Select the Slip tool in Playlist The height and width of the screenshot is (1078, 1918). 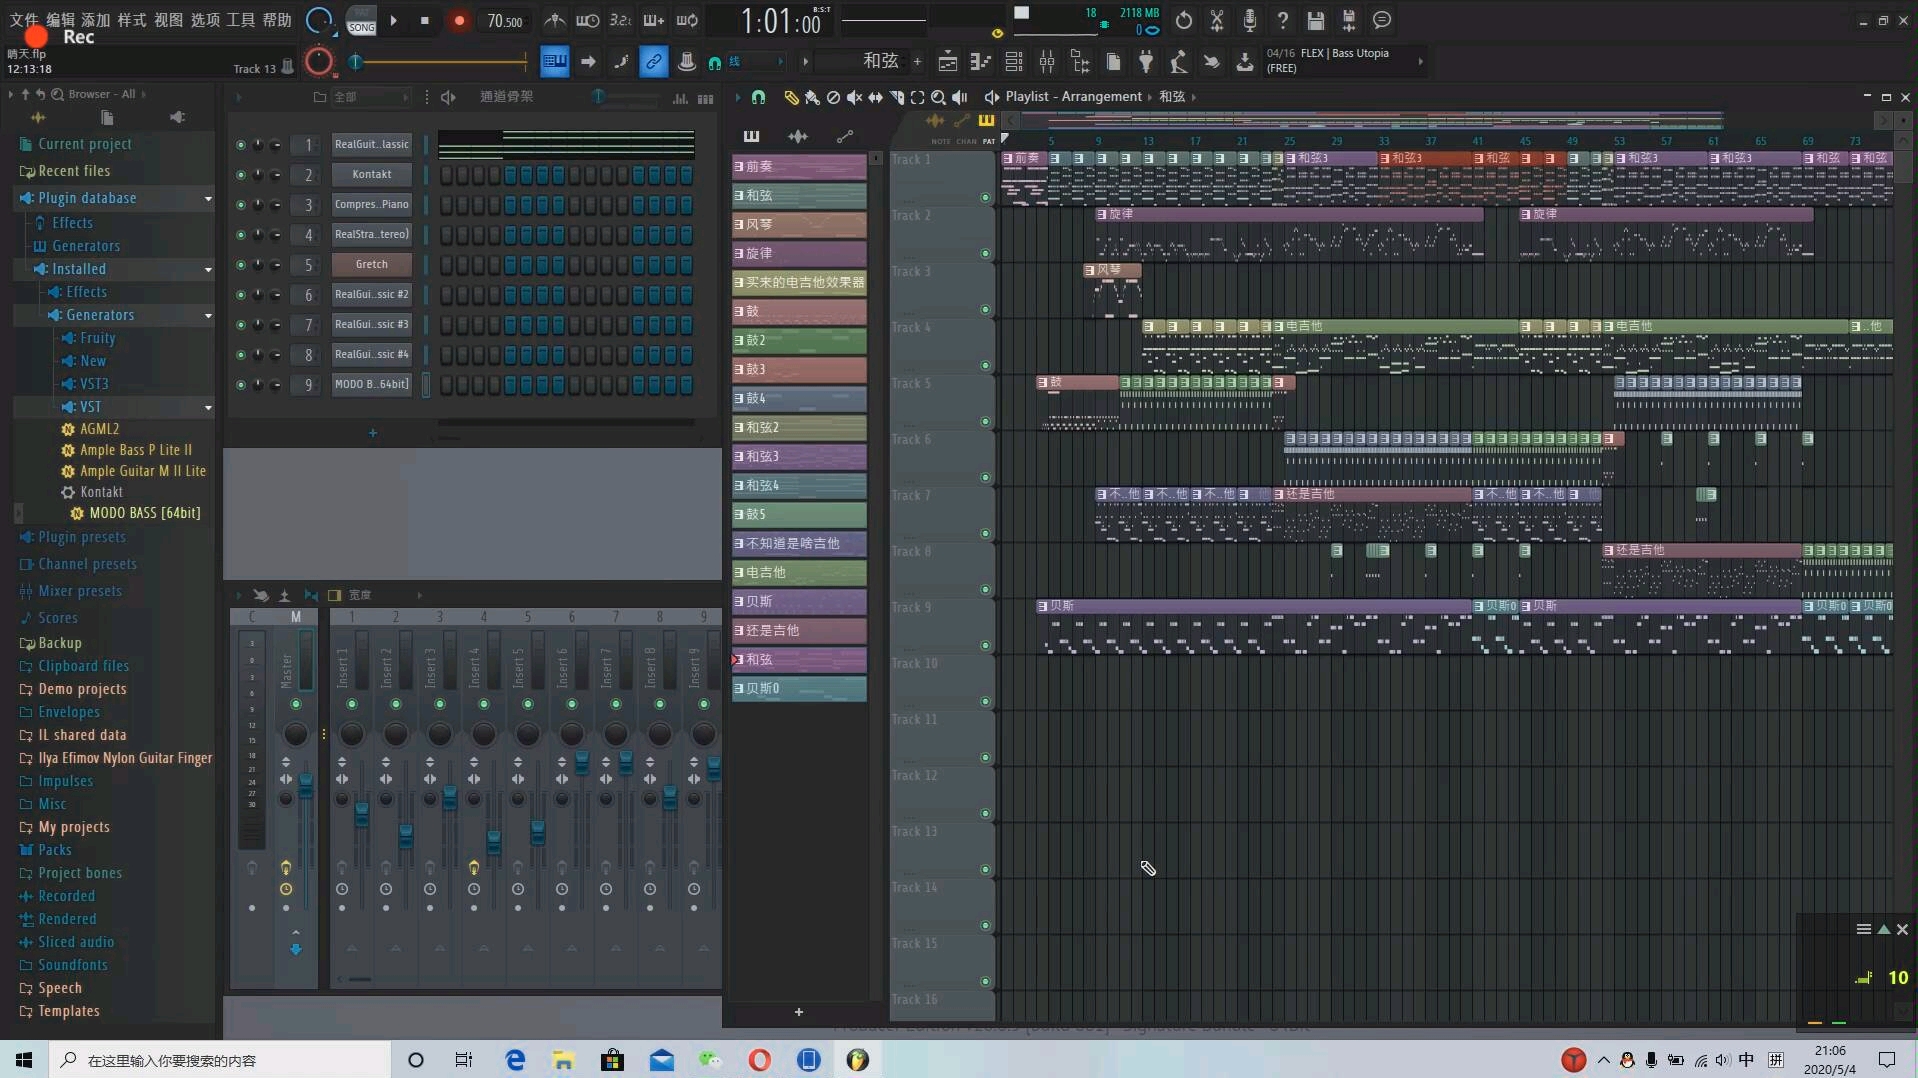(875, 97)
